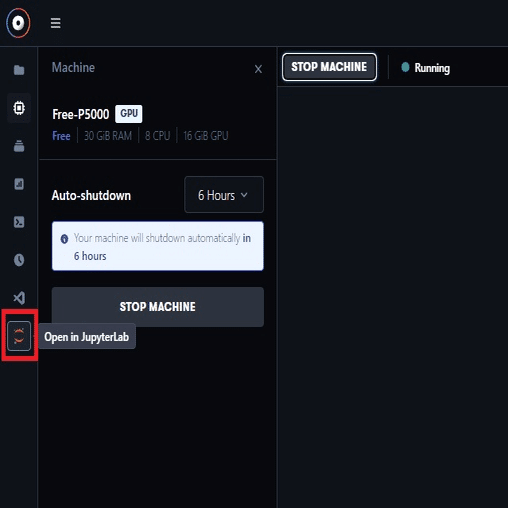Open the files folder sidebar icon
The image size is (508, 508).
[x=19, y=70]
